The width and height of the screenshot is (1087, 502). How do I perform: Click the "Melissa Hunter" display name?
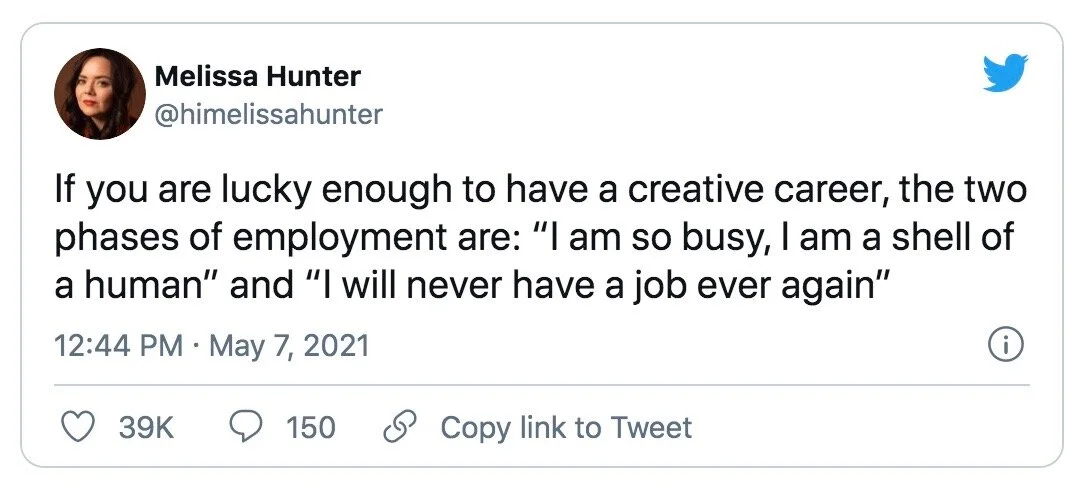(257, 76)
